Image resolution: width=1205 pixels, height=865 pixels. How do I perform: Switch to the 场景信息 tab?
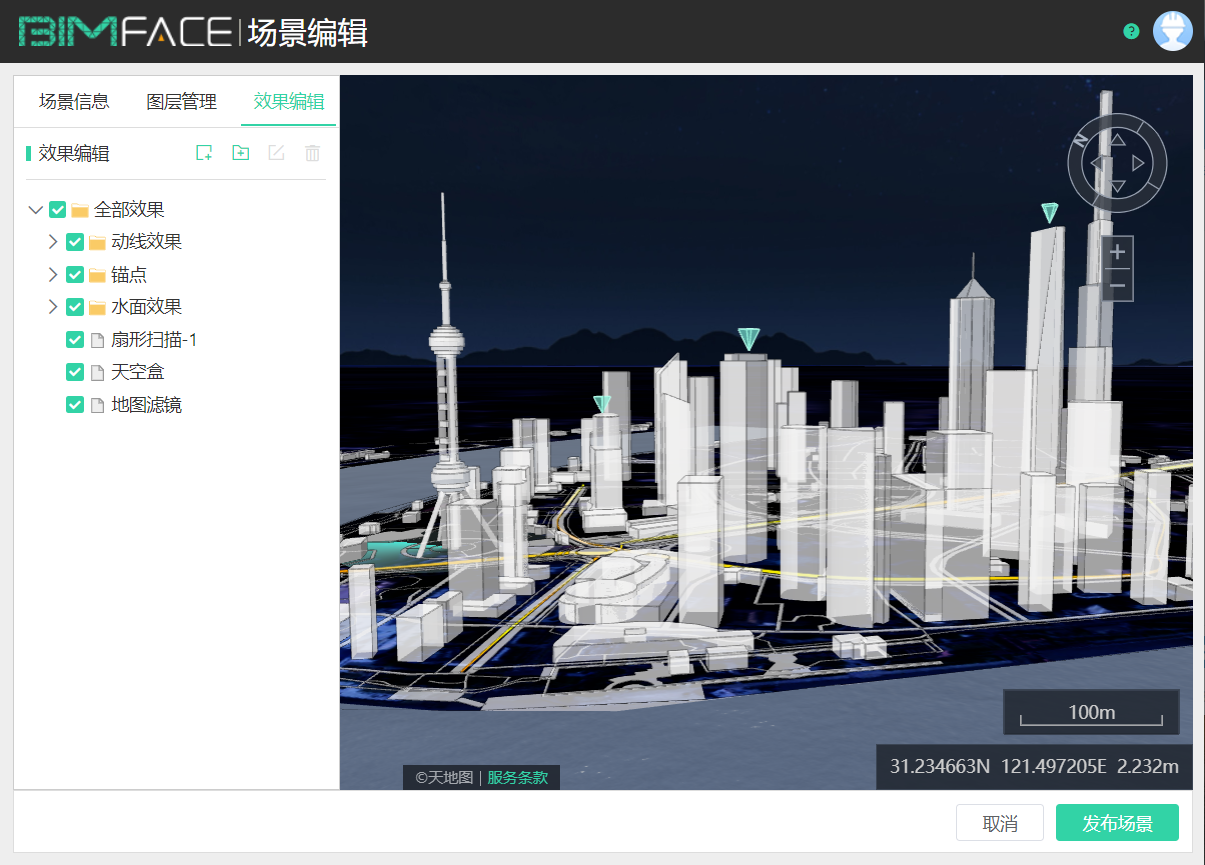73,101
